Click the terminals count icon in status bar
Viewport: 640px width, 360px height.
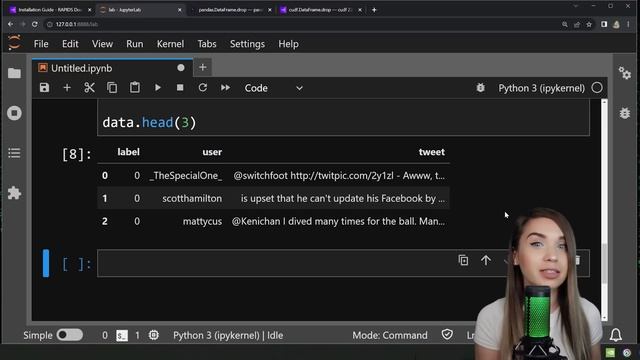(122, 336)
